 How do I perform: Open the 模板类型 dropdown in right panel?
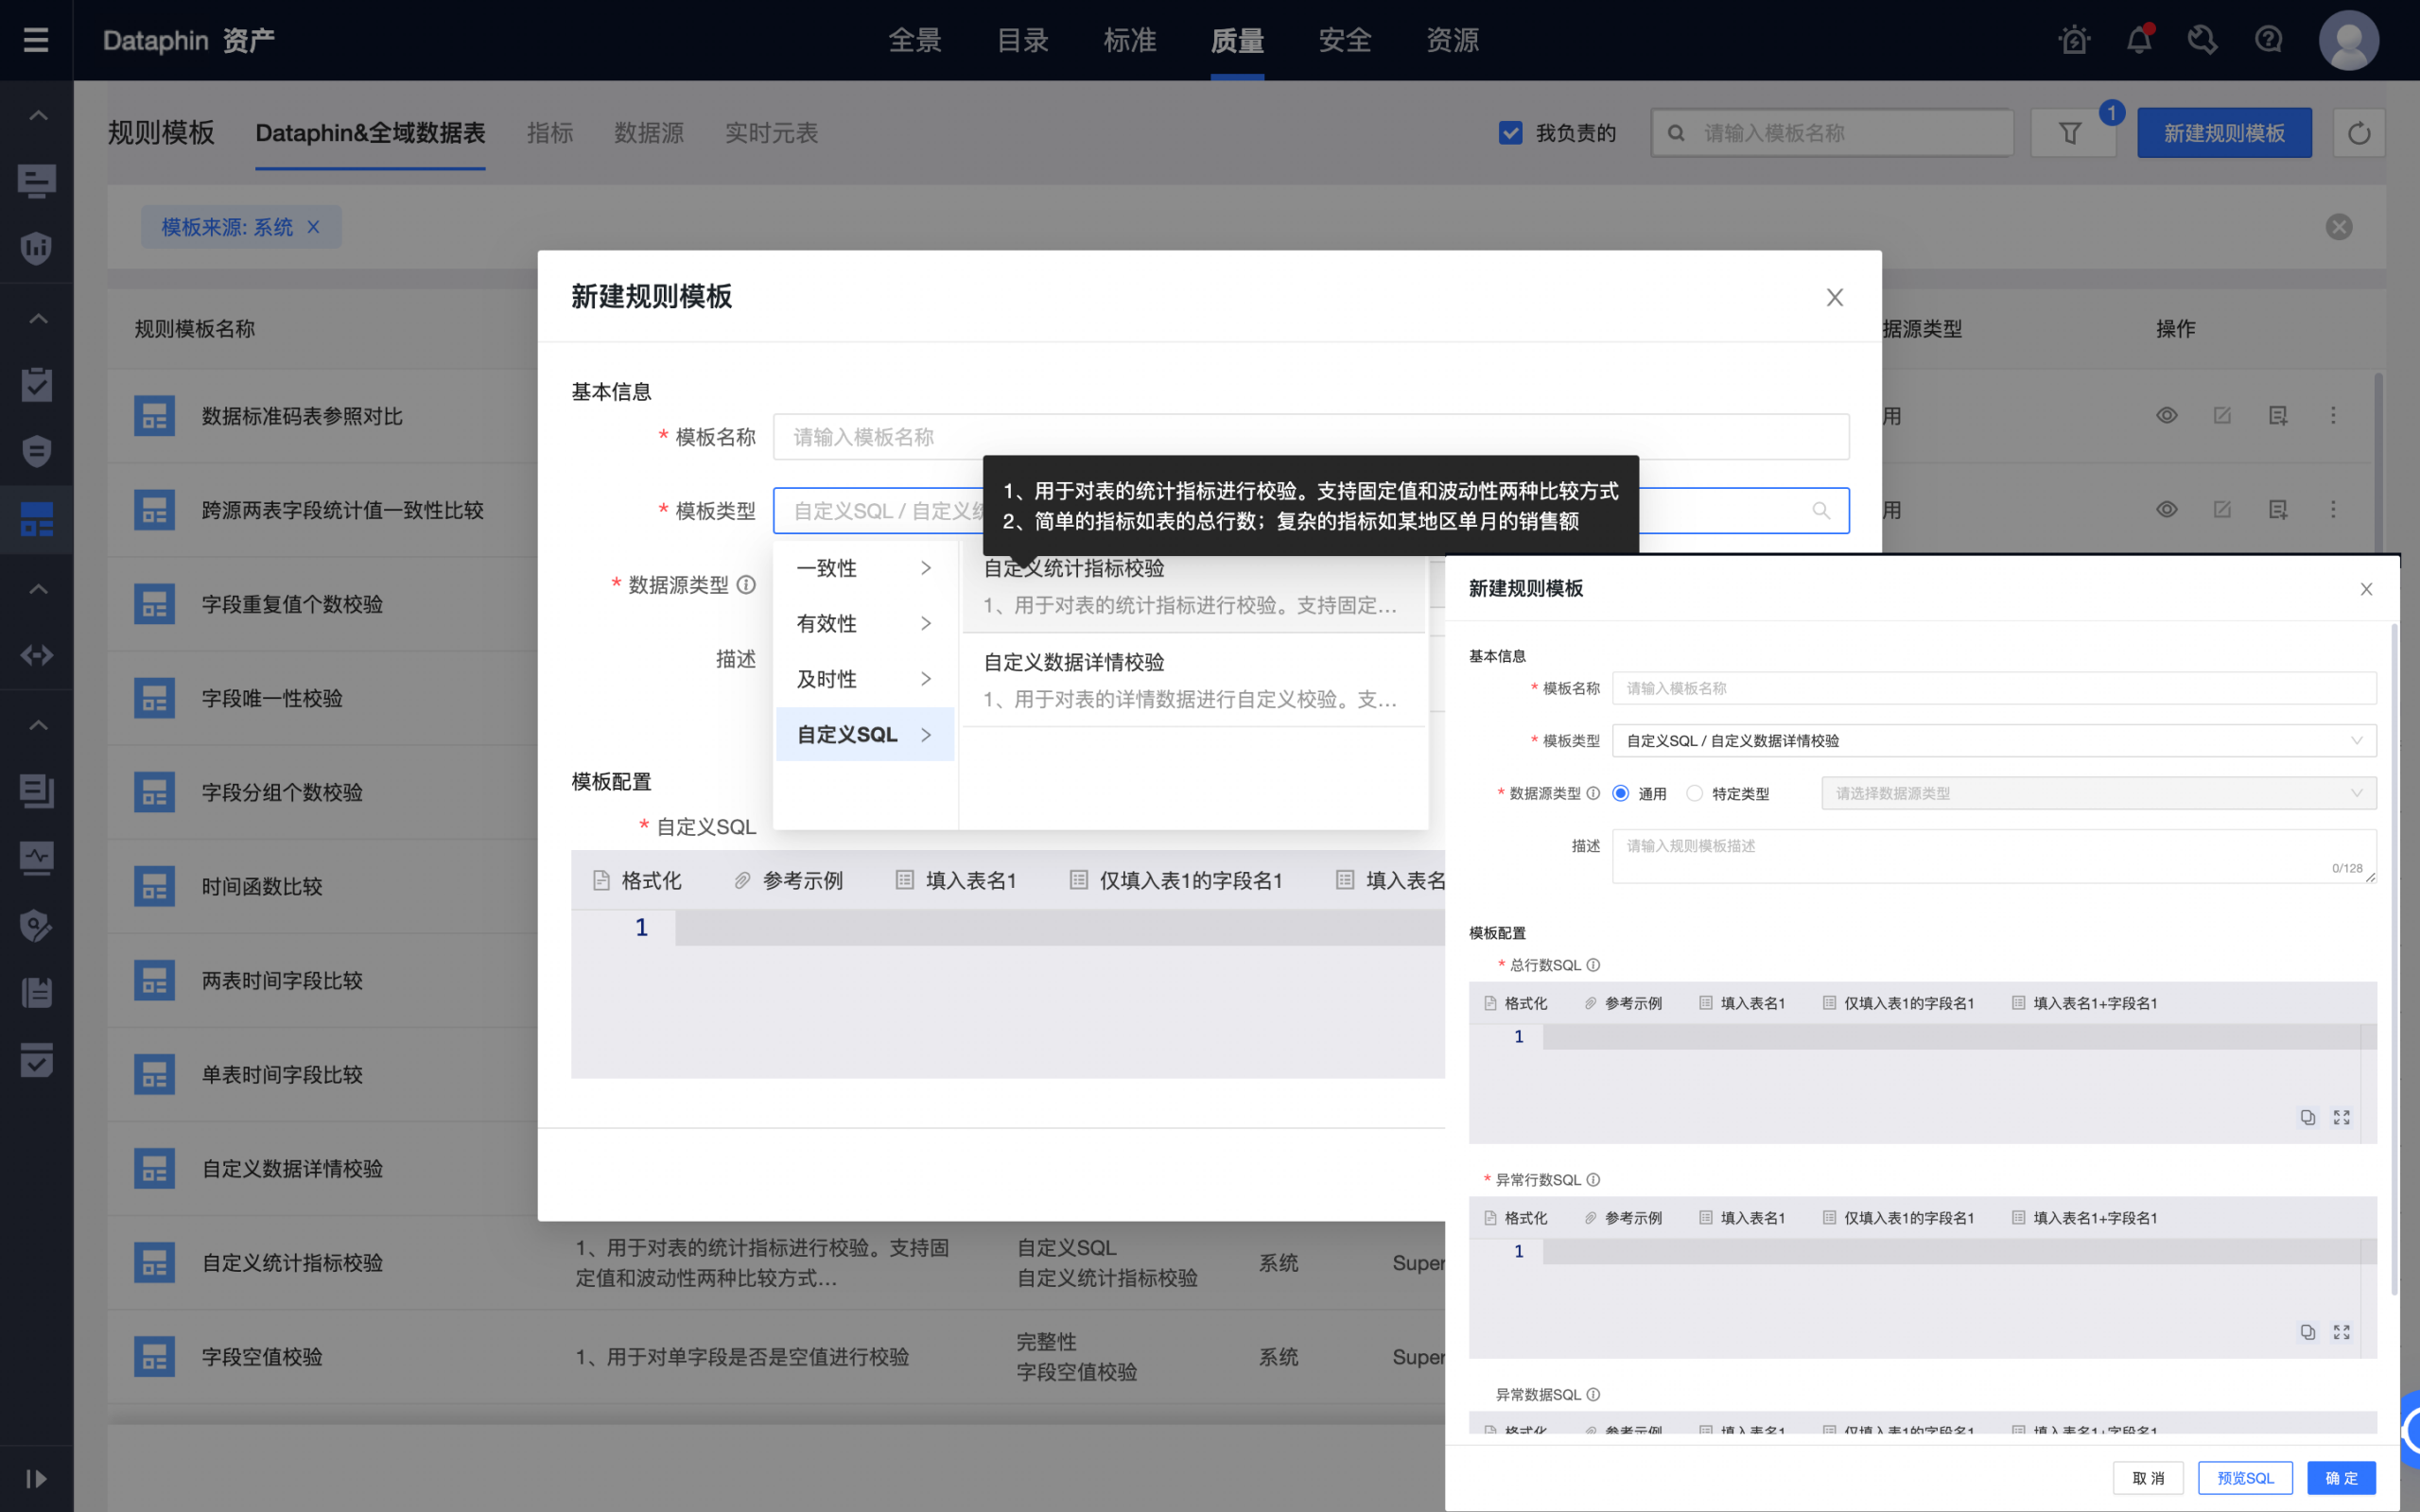[1993, 741]
